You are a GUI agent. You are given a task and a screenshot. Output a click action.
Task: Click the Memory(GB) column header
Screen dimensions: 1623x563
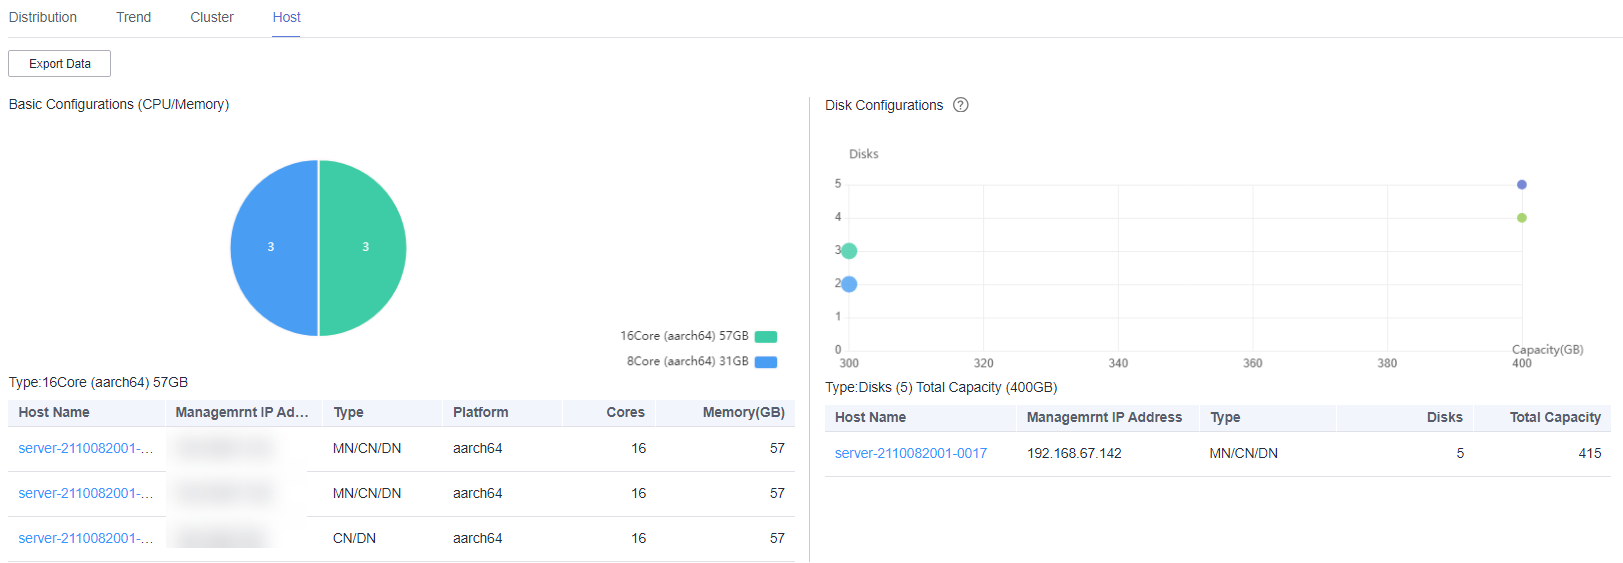[x=743, y=412]
